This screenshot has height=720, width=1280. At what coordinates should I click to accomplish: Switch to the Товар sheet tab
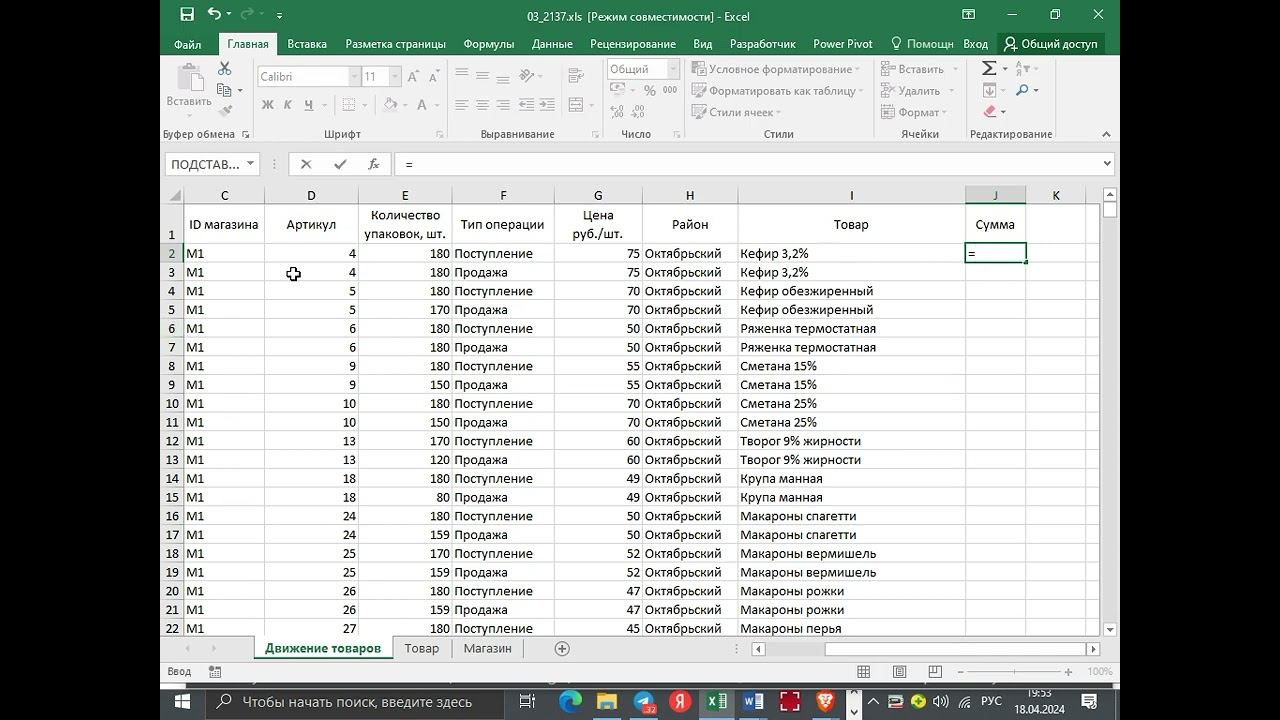pyautogui.click(x=422, y=648)
